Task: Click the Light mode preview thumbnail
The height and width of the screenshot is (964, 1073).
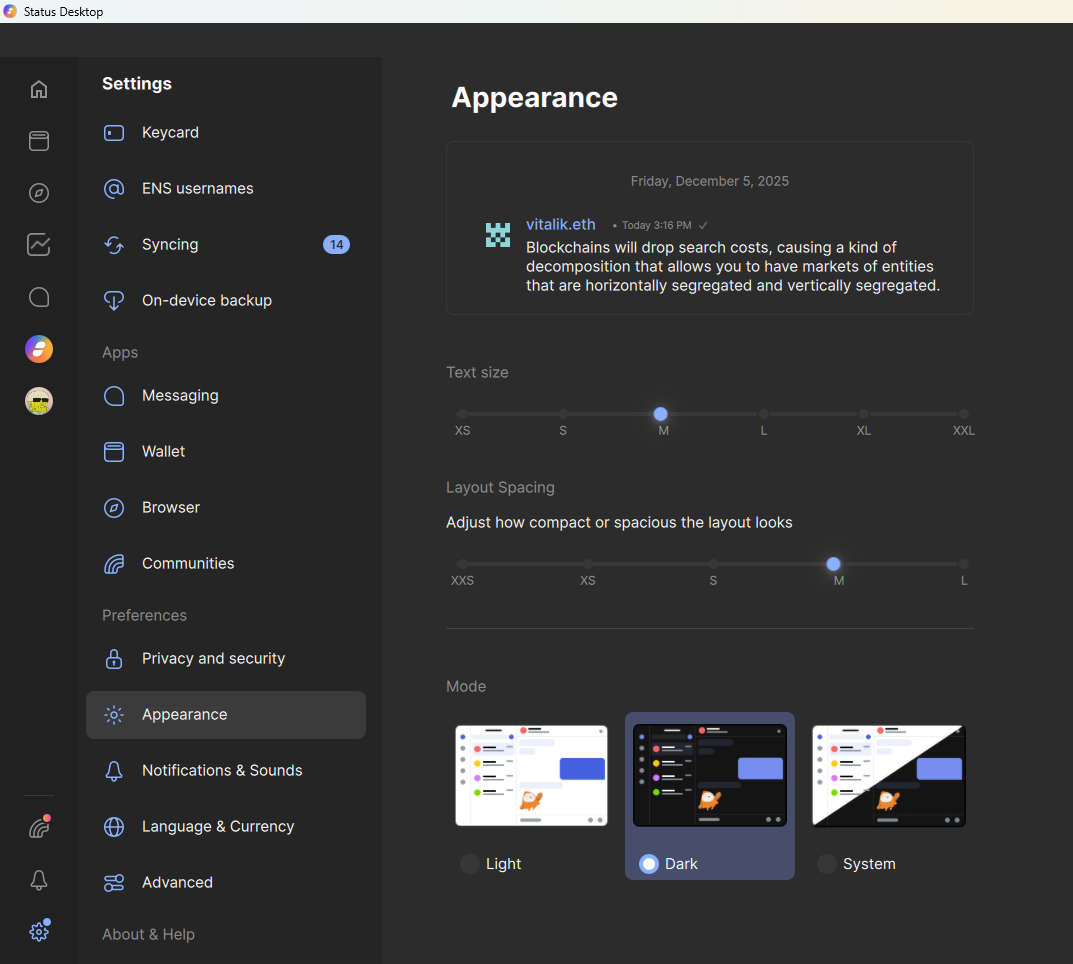Action: pyautogui.click(x=531, y=776)
